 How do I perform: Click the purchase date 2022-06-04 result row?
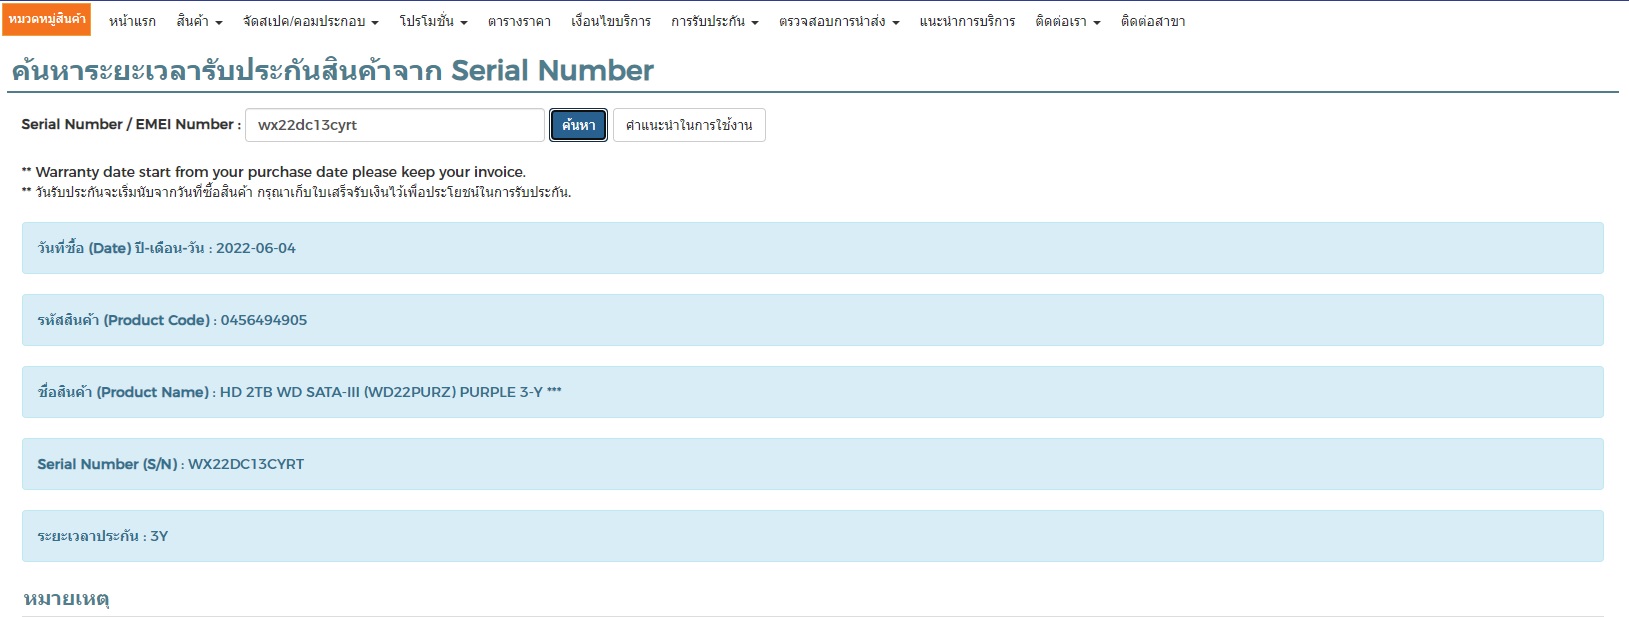812,248
